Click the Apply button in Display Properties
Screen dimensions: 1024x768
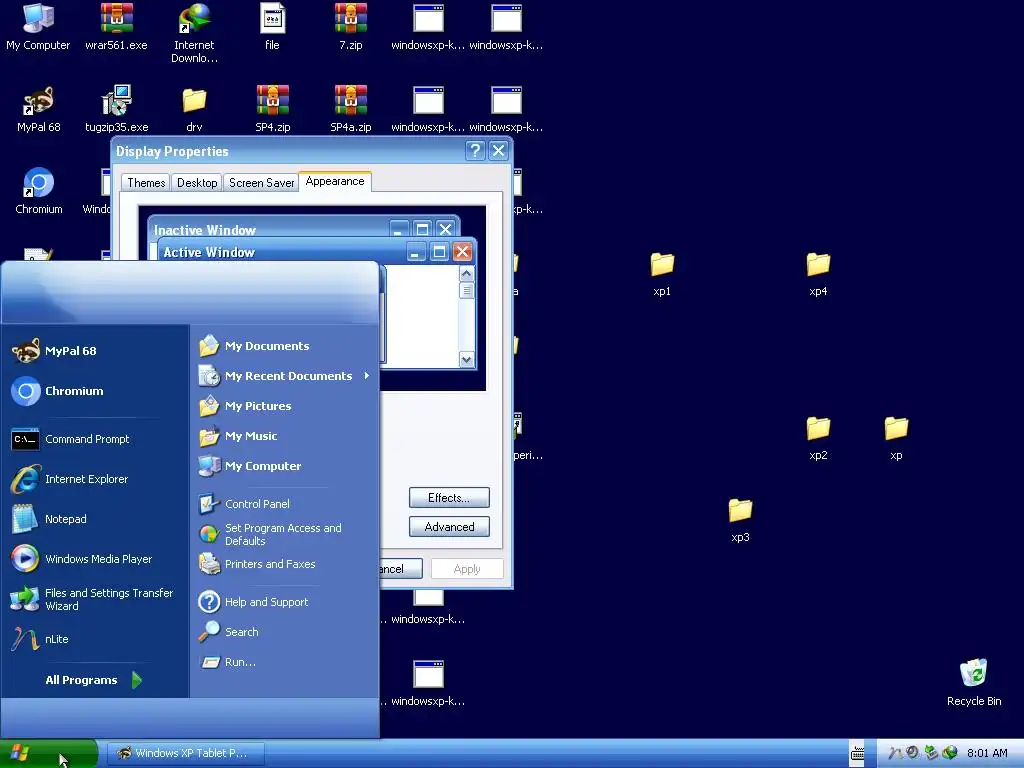click(467, 569)
